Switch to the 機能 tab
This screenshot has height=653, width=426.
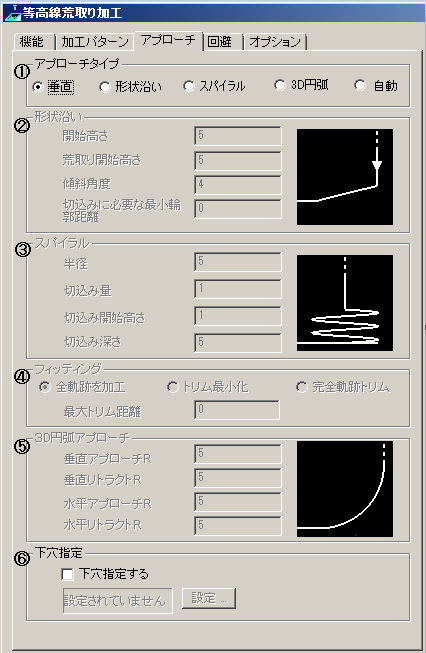[x=33, y=42]
